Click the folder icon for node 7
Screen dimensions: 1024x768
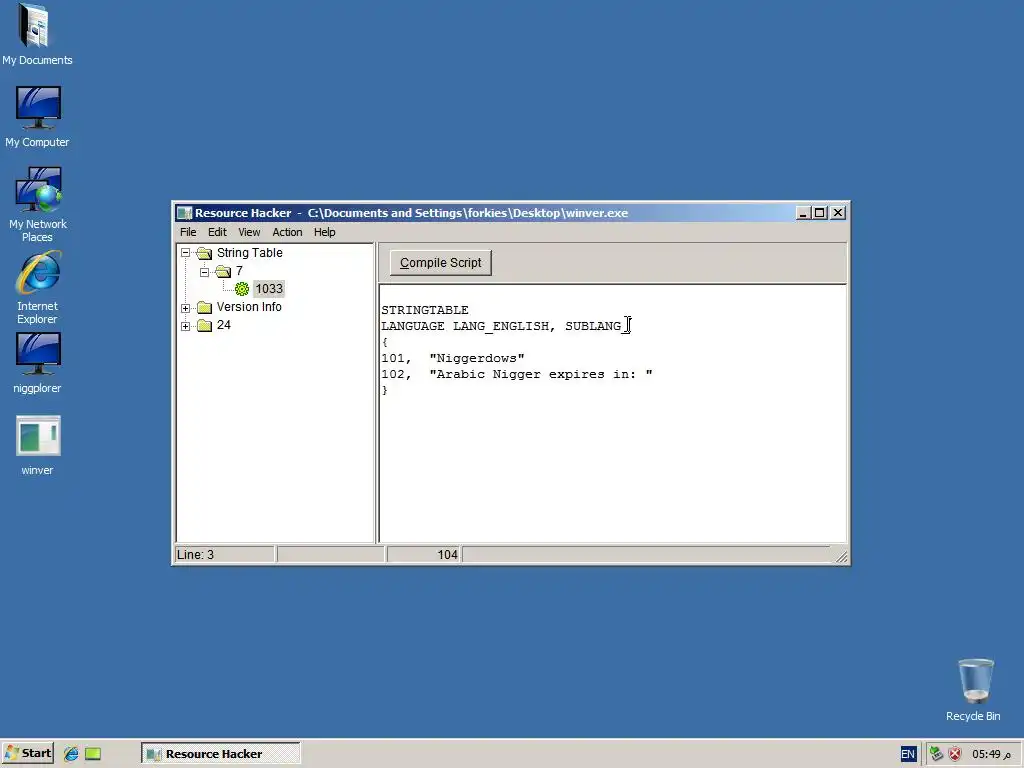(223, 271)
